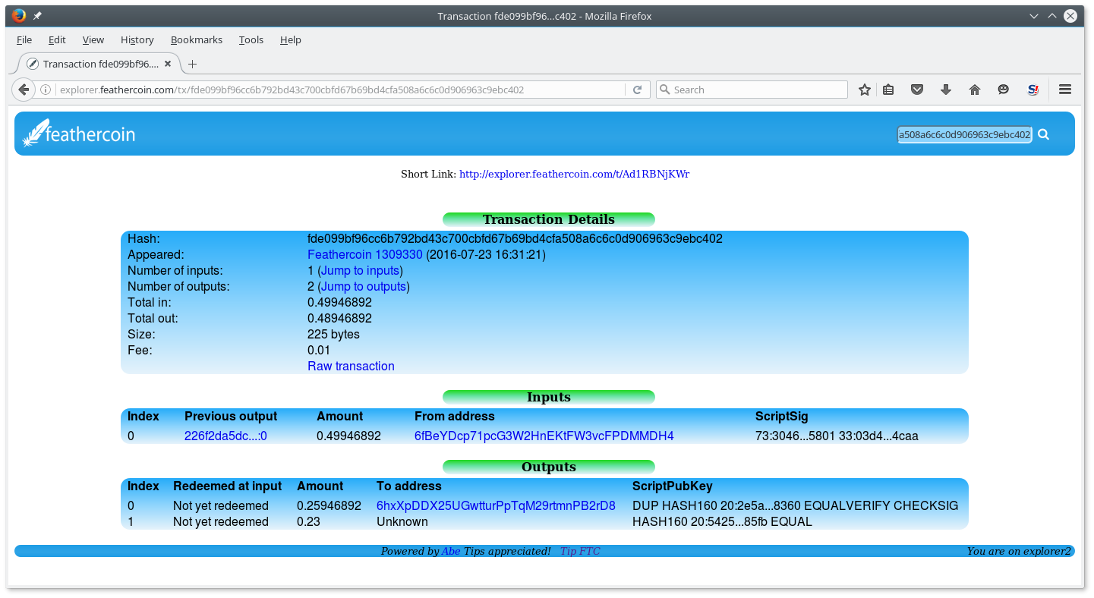Click the Outputs section heading

click(x=549, y=467)
